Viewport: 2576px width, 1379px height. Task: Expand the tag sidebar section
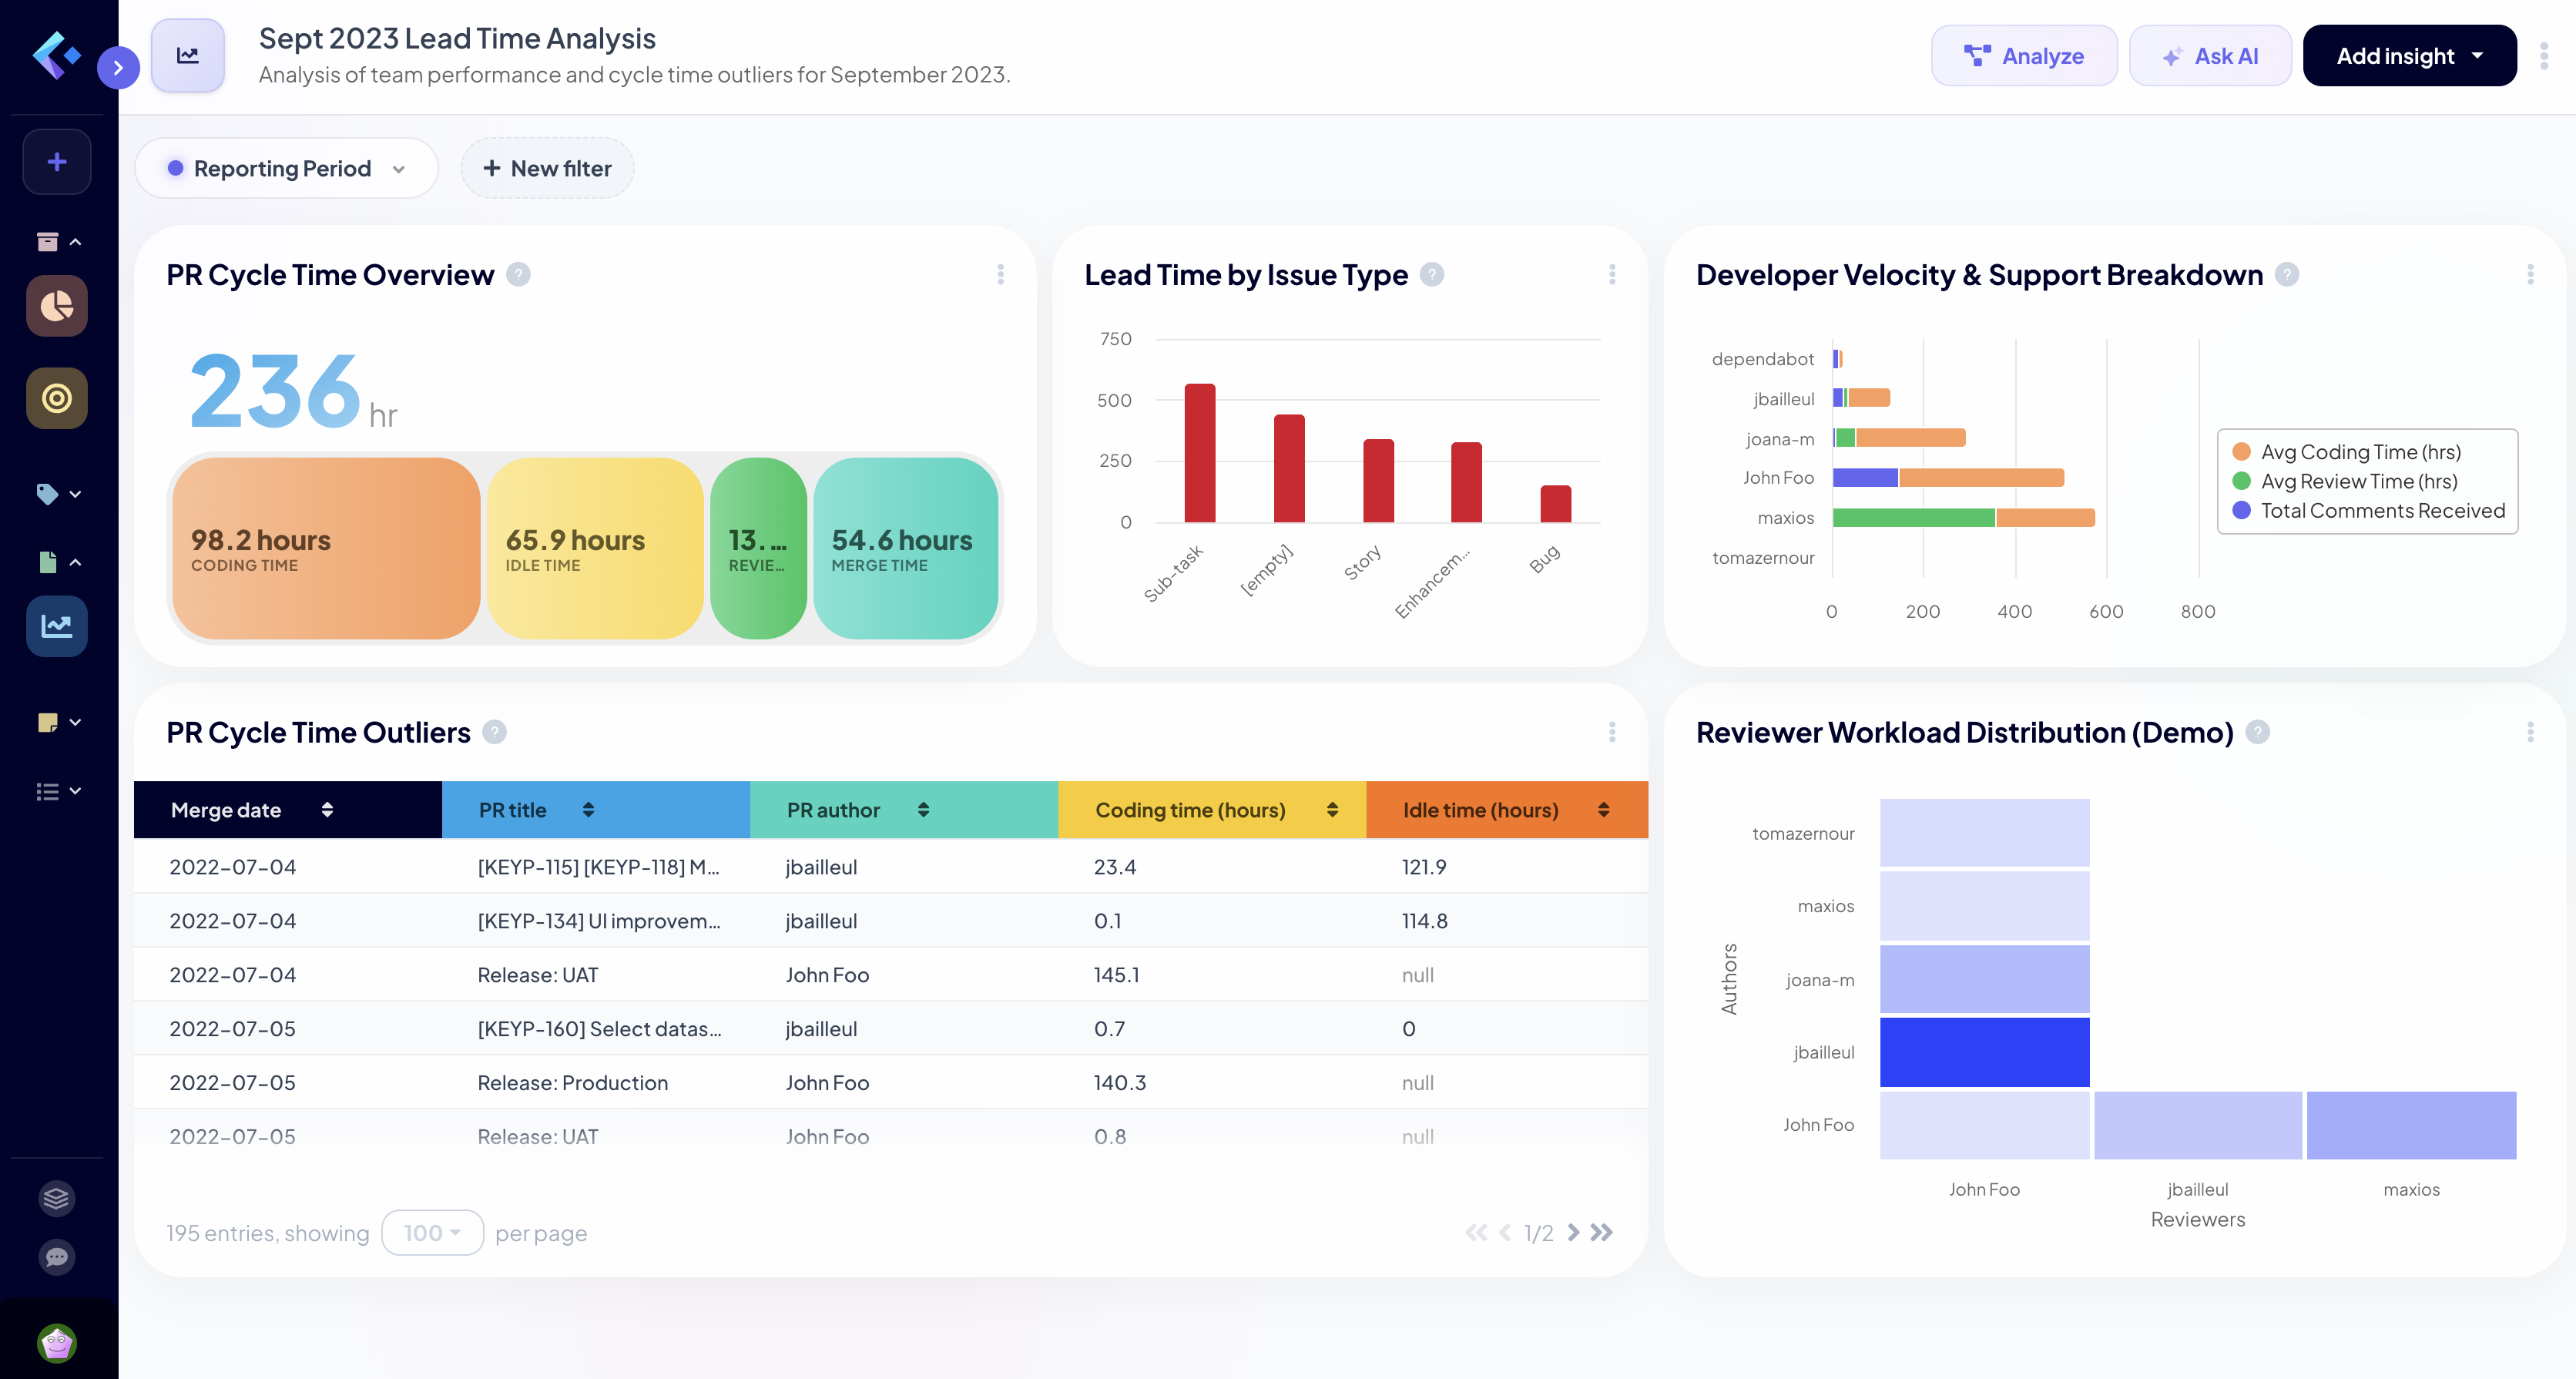click(59, 493)
